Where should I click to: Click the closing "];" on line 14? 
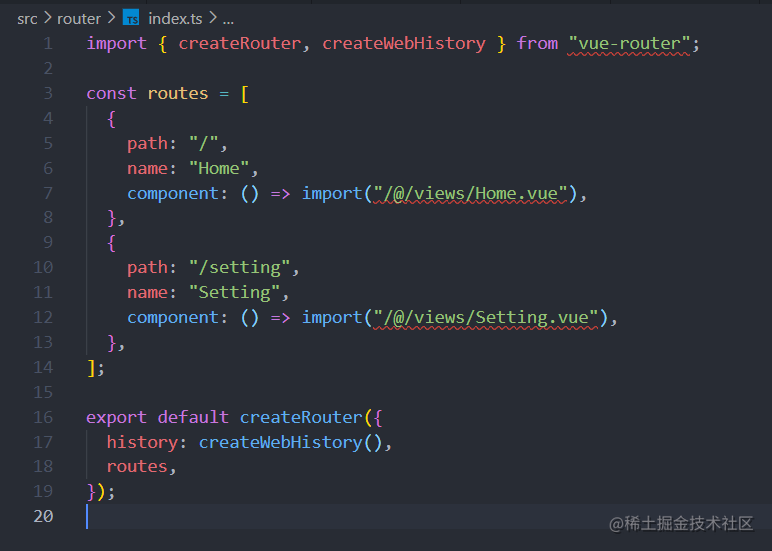click(x=96, y=368)
